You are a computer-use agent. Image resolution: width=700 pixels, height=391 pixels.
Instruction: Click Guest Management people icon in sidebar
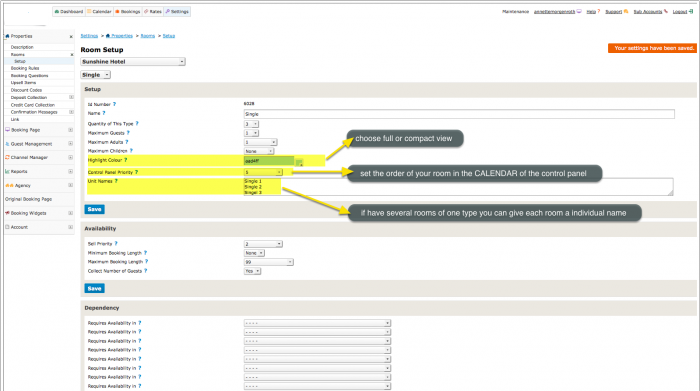pyautogui.click(x=7, y=144)
